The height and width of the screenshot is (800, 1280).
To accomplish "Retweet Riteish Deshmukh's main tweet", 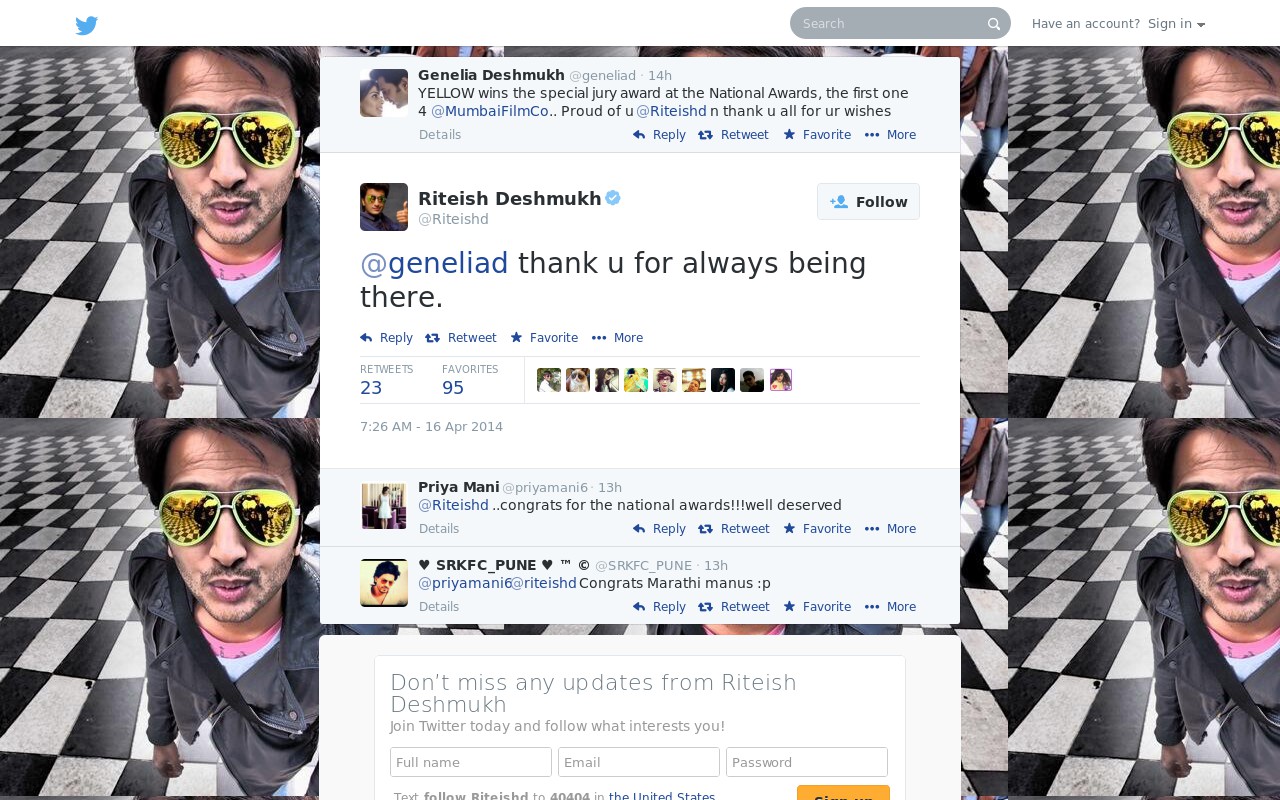I will [x=461, y=338].
